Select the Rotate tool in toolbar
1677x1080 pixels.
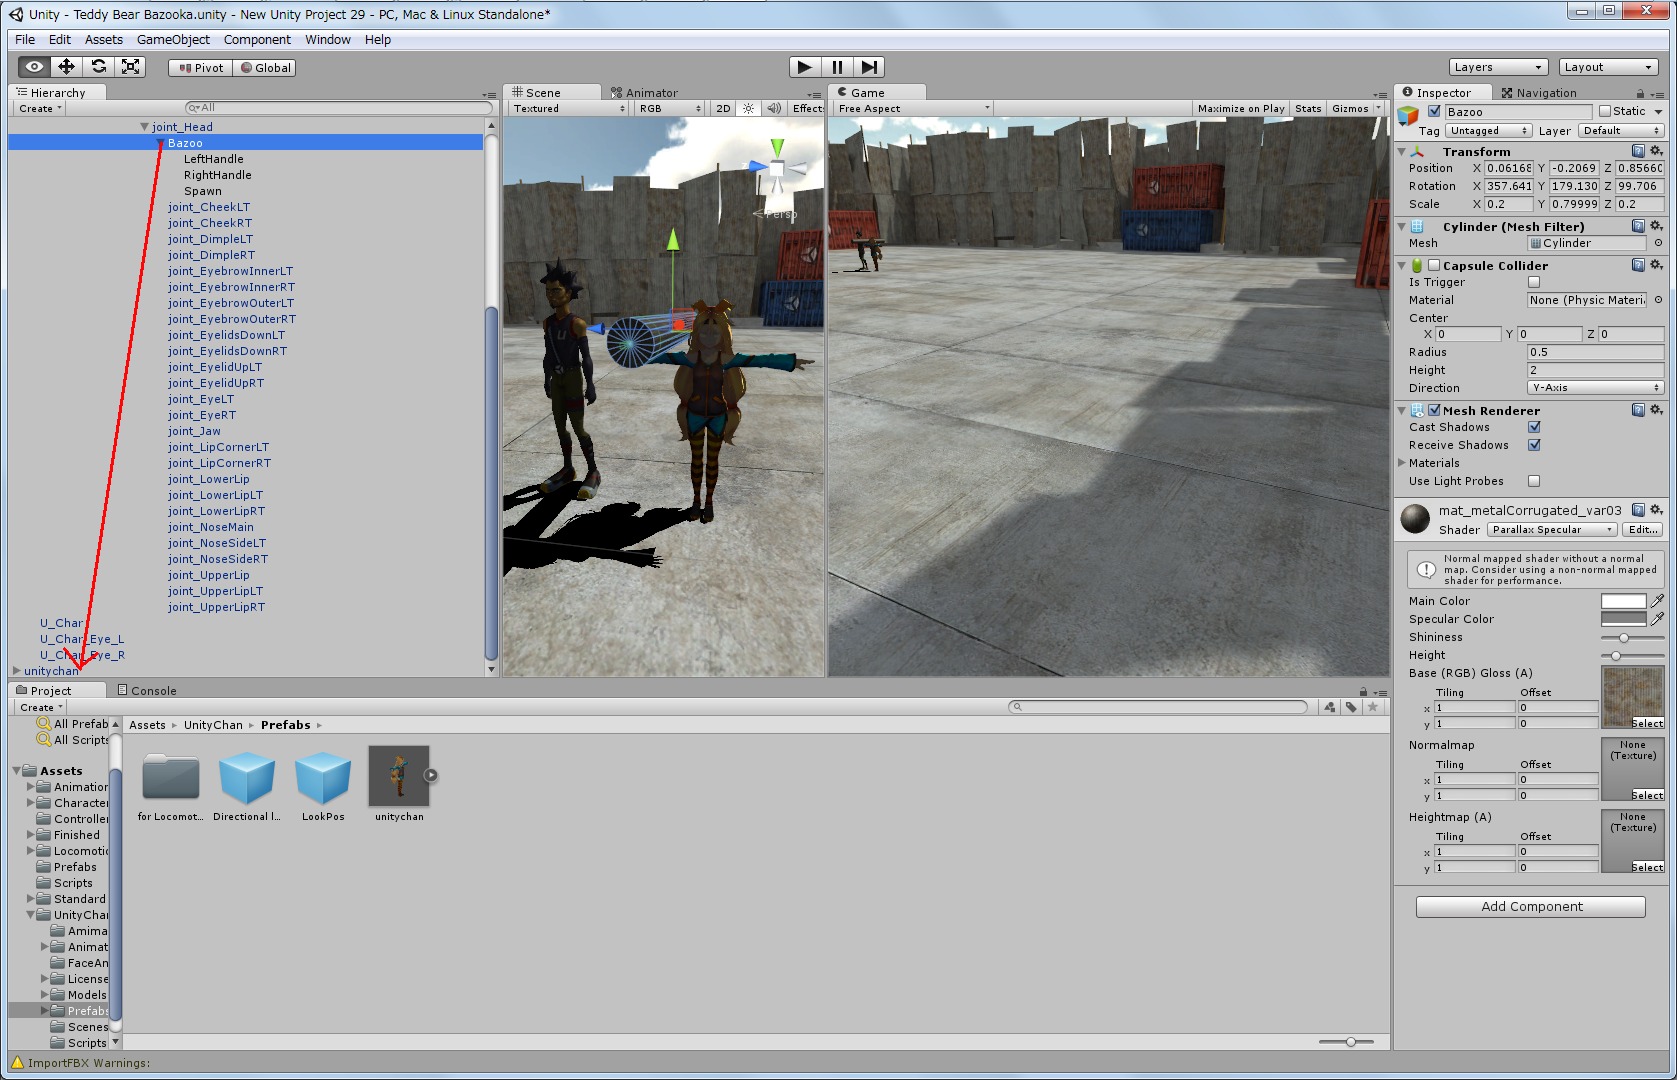(x=98, y=67)
